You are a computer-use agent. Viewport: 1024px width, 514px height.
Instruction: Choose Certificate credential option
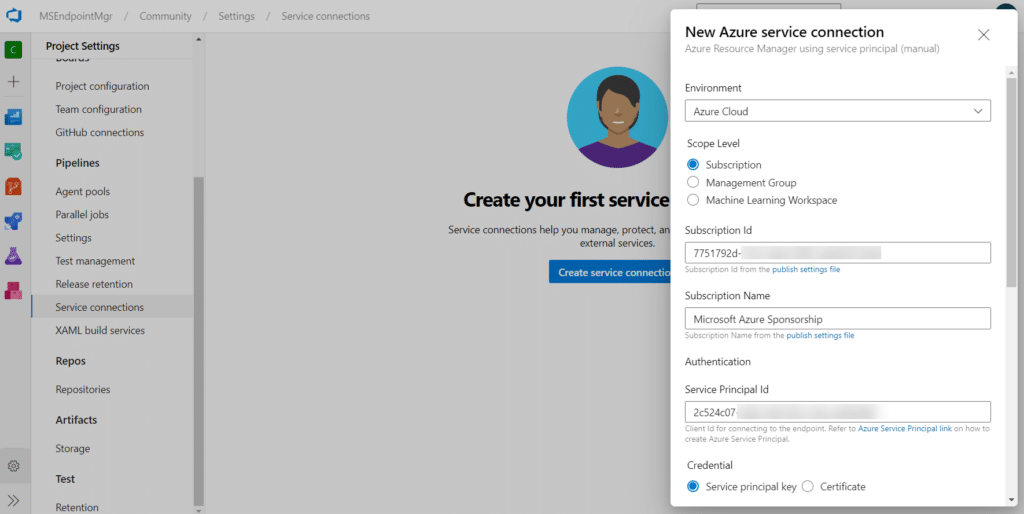point(808,487)
